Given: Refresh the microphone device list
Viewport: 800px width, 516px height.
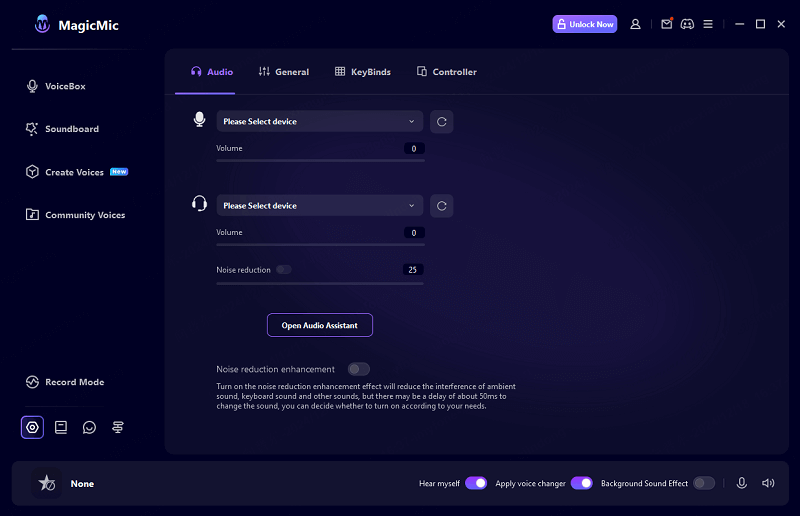Looking at the screenshot, I should 442,122.
